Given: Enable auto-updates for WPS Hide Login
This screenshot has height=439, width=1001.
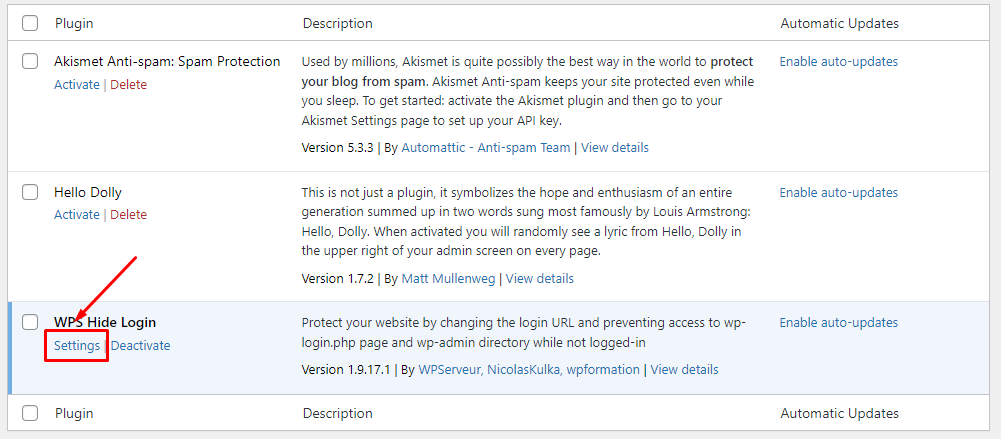Looking at the screenshot, I should point(838,323).
